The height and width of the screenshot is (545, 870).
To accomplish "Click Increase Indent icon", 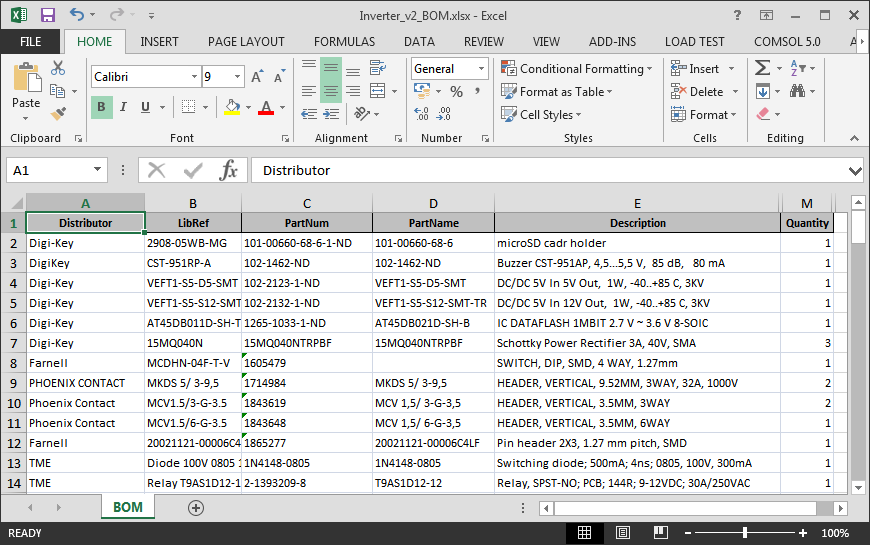I will [x=331, y=114].
